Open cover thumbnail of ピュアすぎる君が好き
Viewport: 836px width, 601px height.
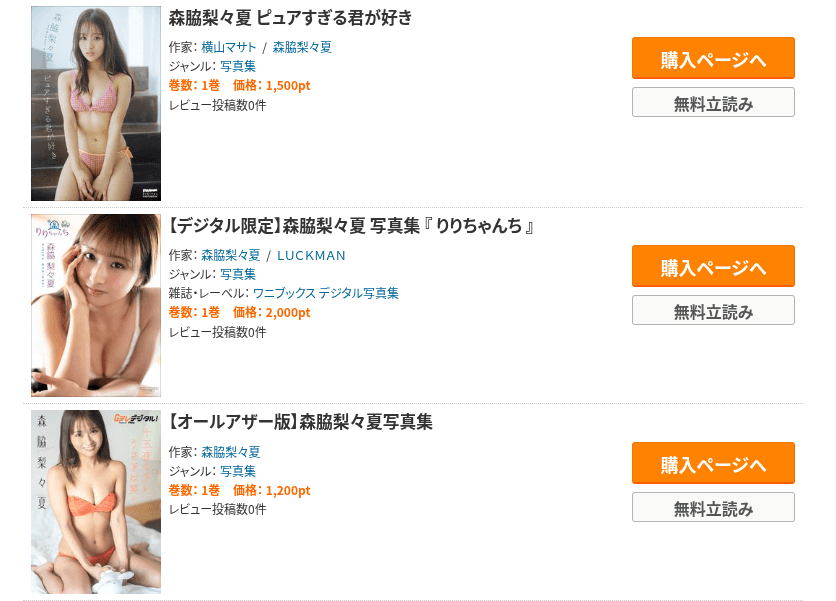click(x=96, y=103)
